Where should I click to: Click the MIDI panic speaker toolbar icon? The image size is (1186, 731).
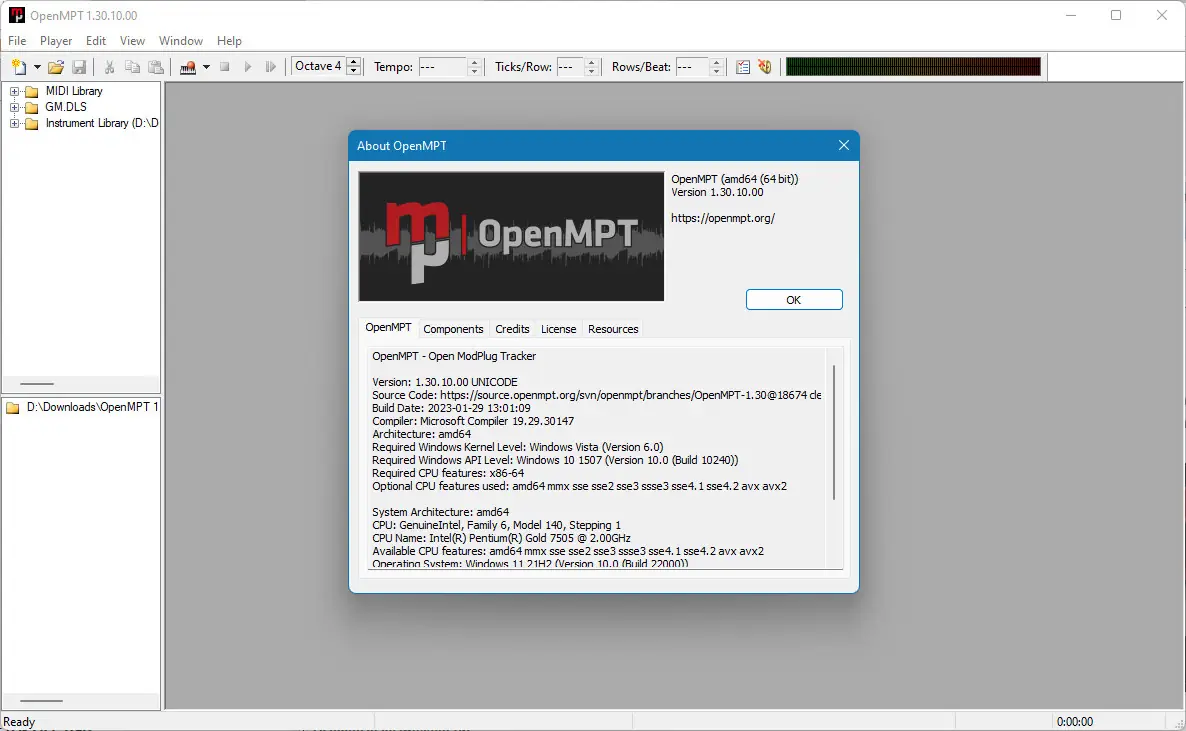click(x=765, y=67)
